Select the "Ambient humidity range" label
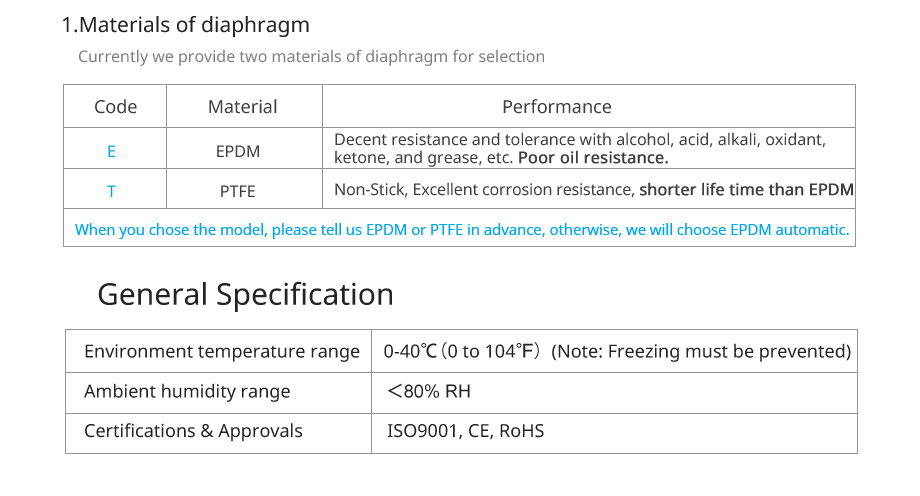 187,391
